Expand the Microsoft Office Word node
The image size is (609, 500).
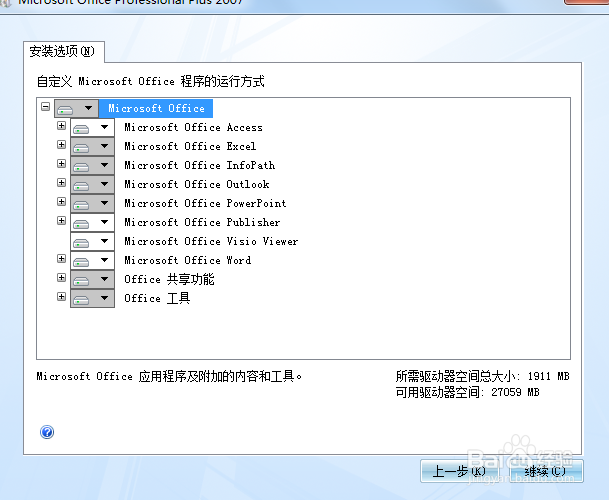[x=61, y=259]
